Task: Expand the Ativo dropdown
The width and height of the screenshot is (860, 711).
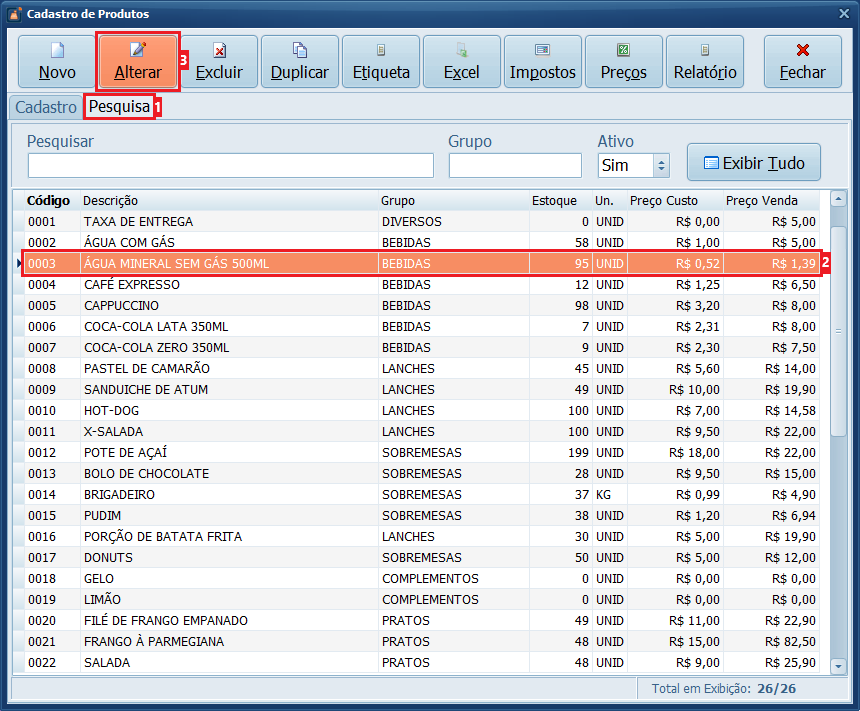Action: click(x=661, y=165)
